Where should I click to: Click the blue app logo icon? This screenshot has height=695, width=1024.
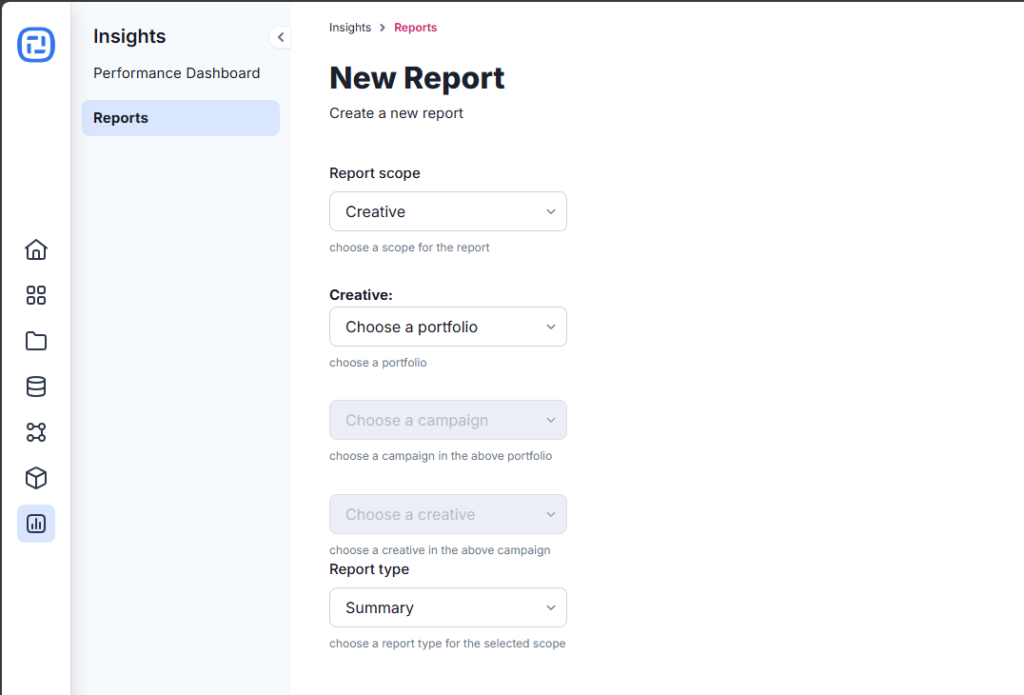pos(36,44)
